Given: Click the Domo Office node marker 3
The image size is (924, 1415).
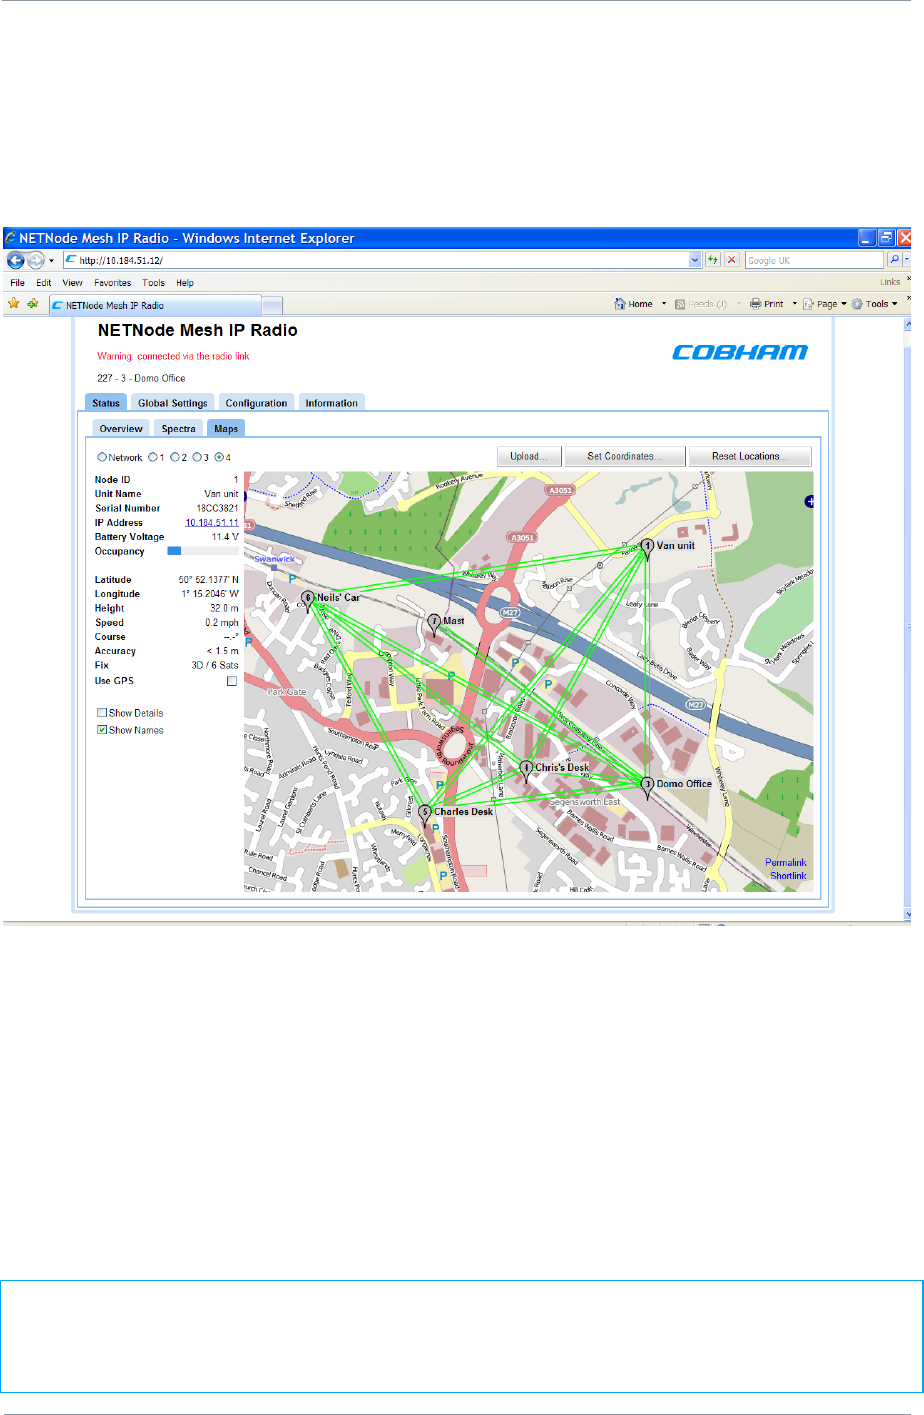Looking at the screenshot, I should coord(647,787).
